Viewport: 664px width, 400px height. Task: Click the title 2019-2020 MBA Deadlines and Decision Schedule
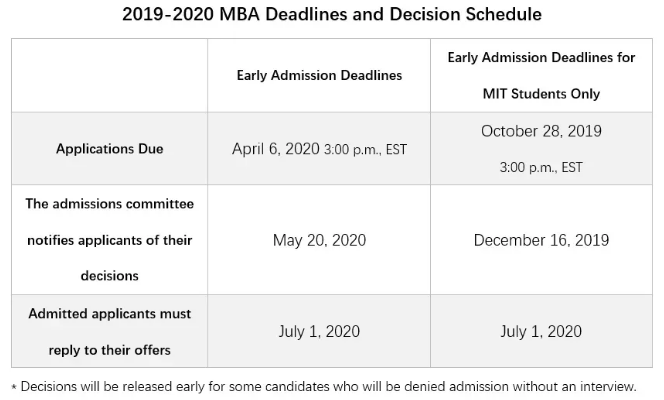tap(332, 14)
